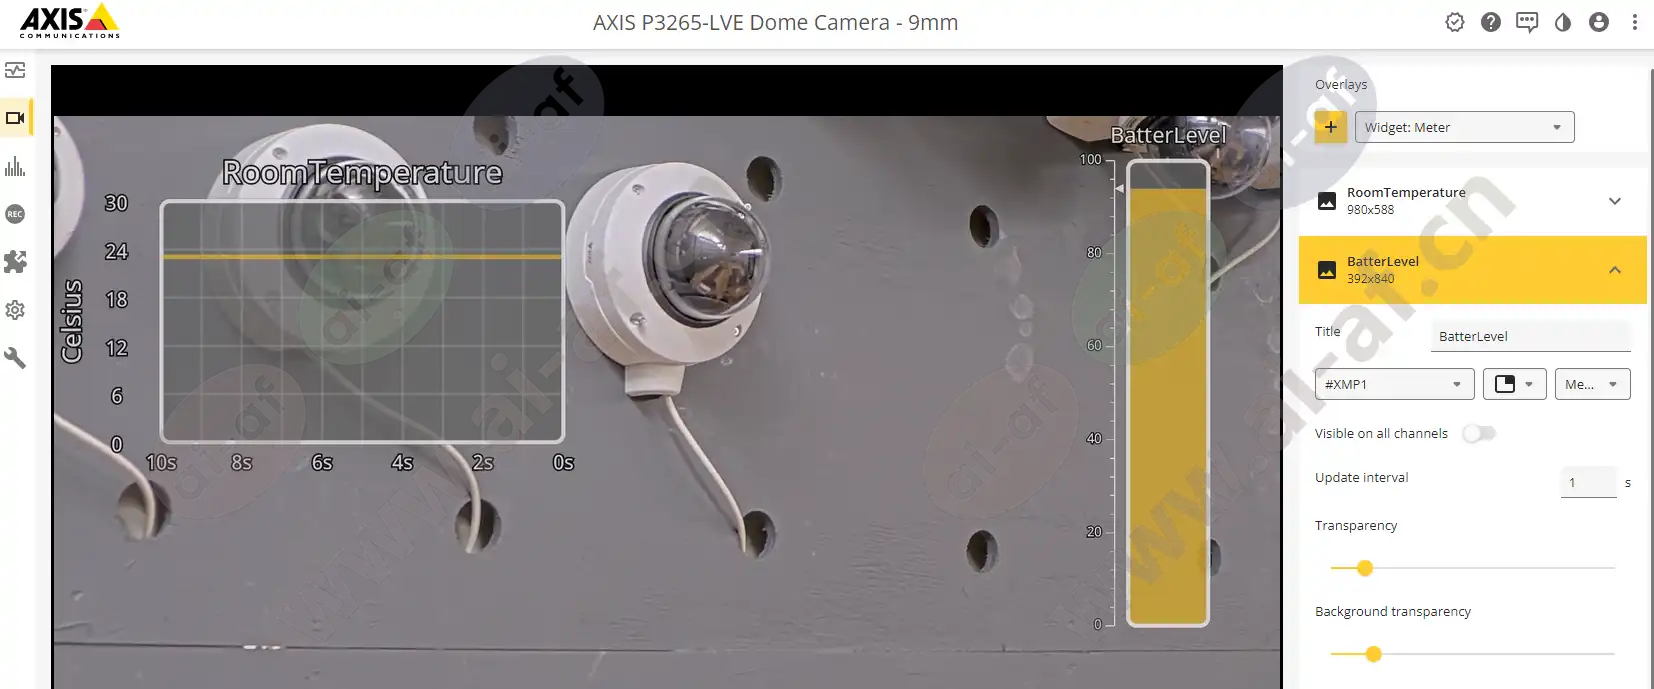
Task: Click the BatterLevel title on the video
Action: (x=1168, y=135)
